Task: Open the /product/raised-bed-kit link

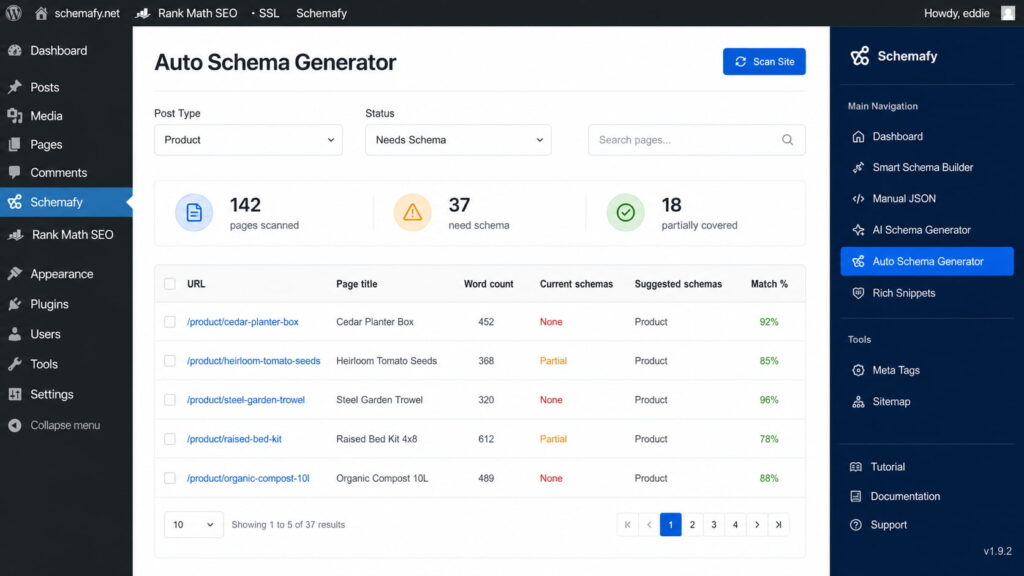Action: pyautogui.click(x=234, y=439)
